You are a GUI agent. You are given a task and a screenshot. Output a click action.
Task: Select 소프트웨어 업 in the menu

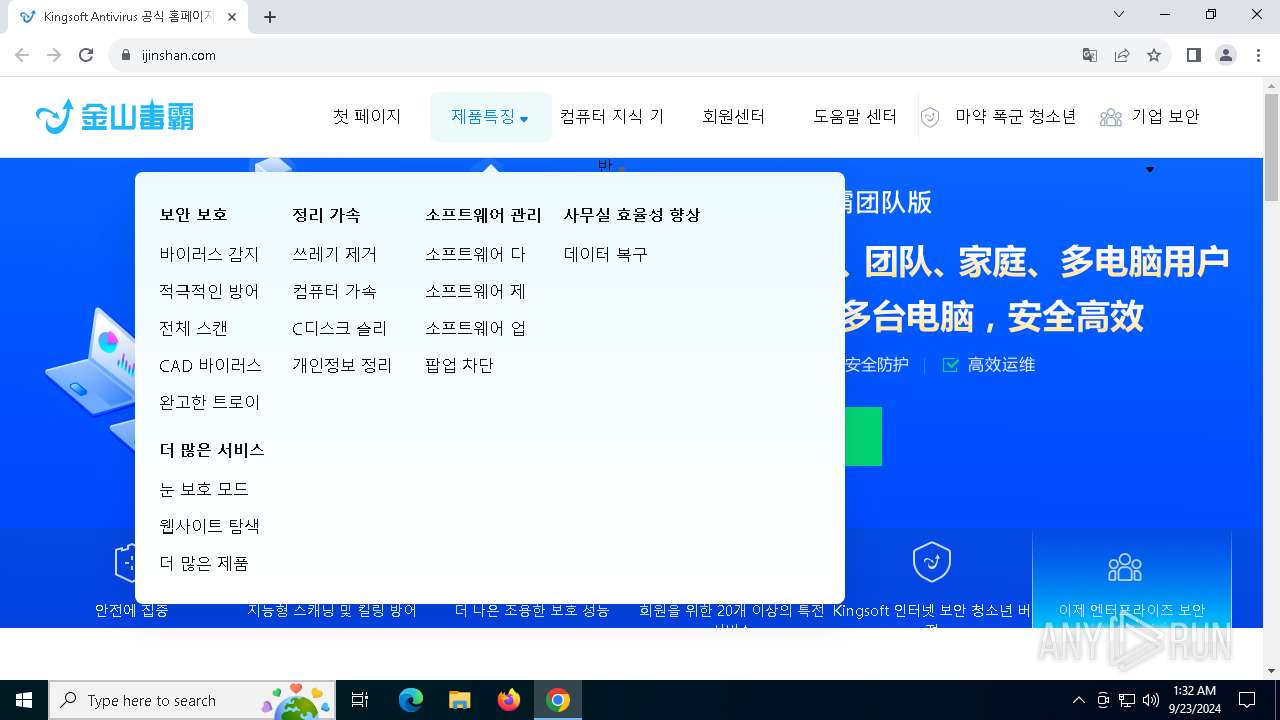click(475, 329)
